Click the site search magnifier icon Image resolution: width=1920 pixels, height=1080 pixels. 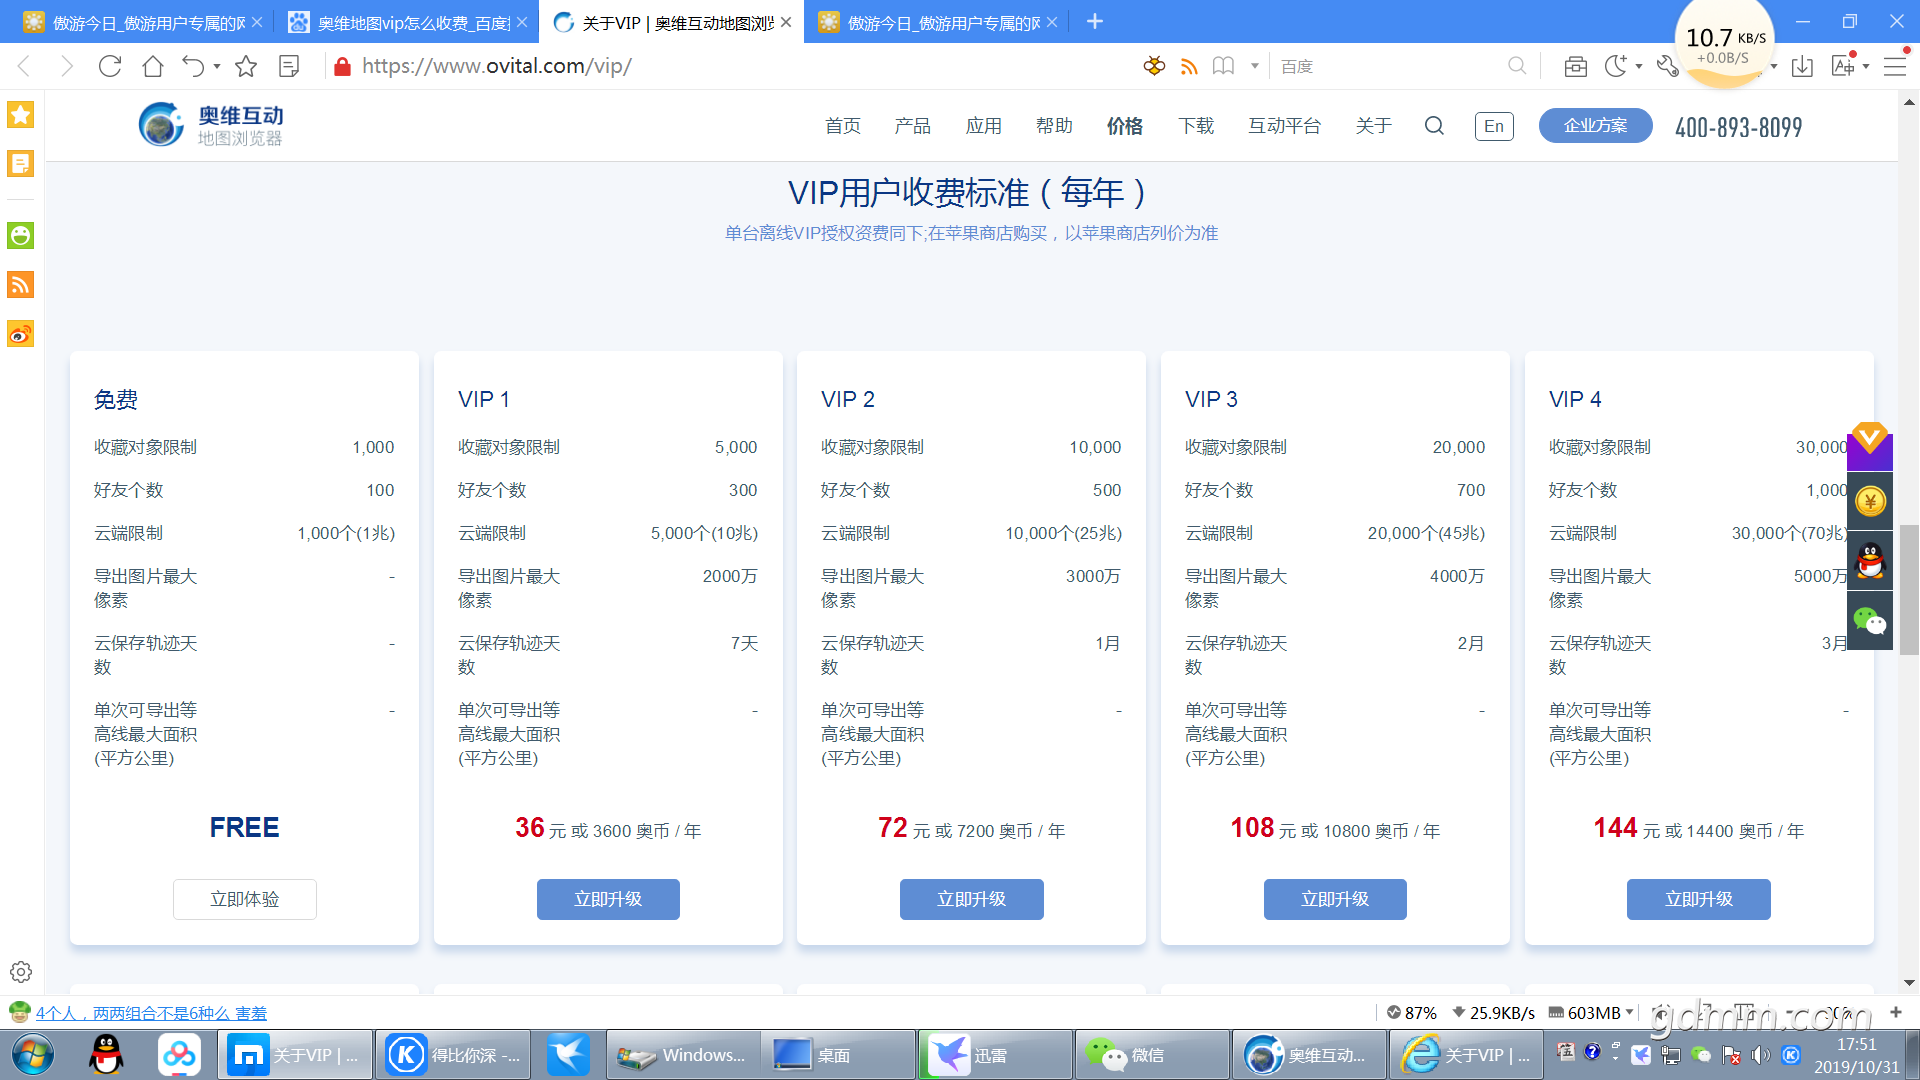coord(1434,126)
